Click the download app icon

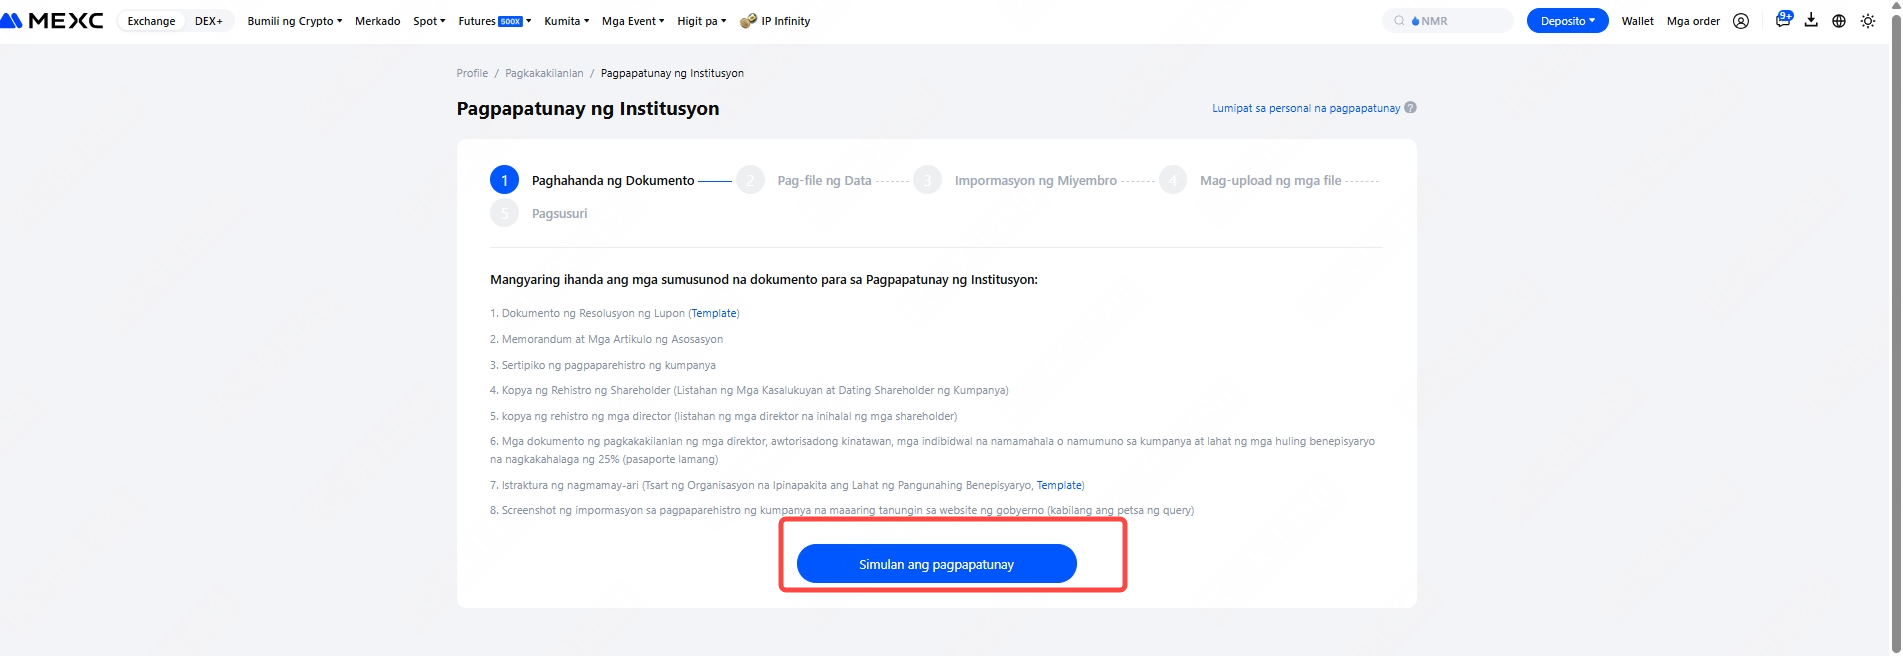(x=1811, y=21)
